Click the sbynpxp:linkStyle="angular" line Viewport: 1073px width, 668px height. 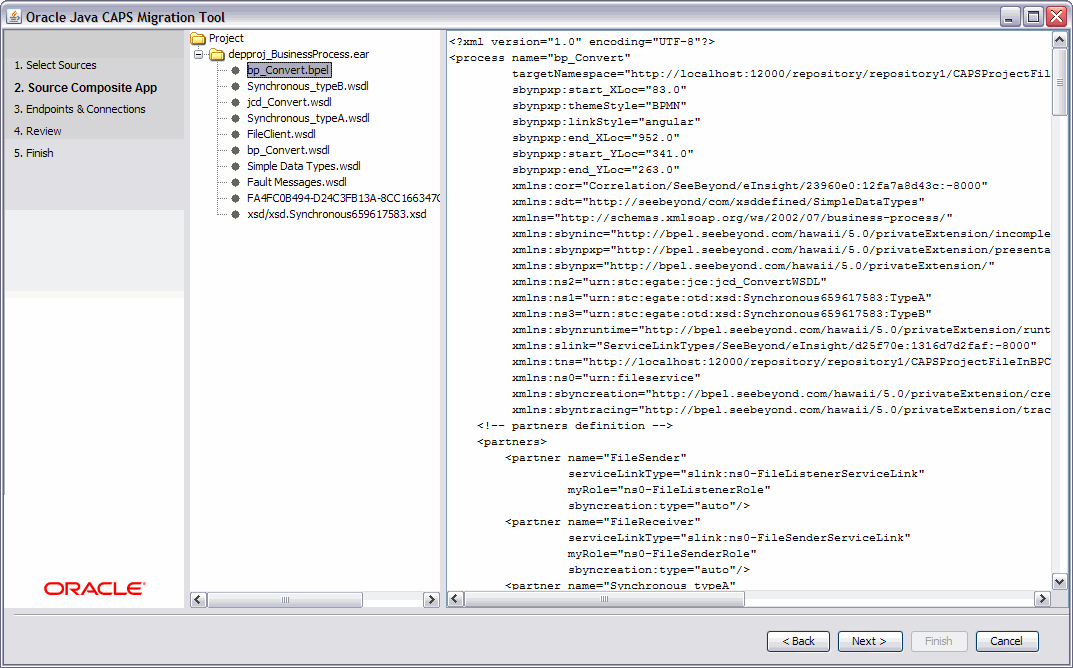606,122
